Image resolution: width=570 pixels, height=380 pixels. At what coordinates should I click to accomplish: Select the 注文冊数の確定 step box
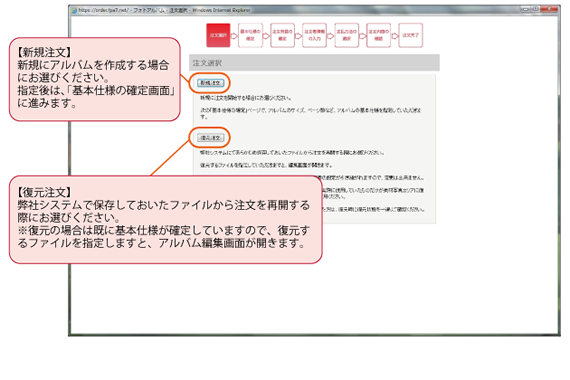coord(282,35)
